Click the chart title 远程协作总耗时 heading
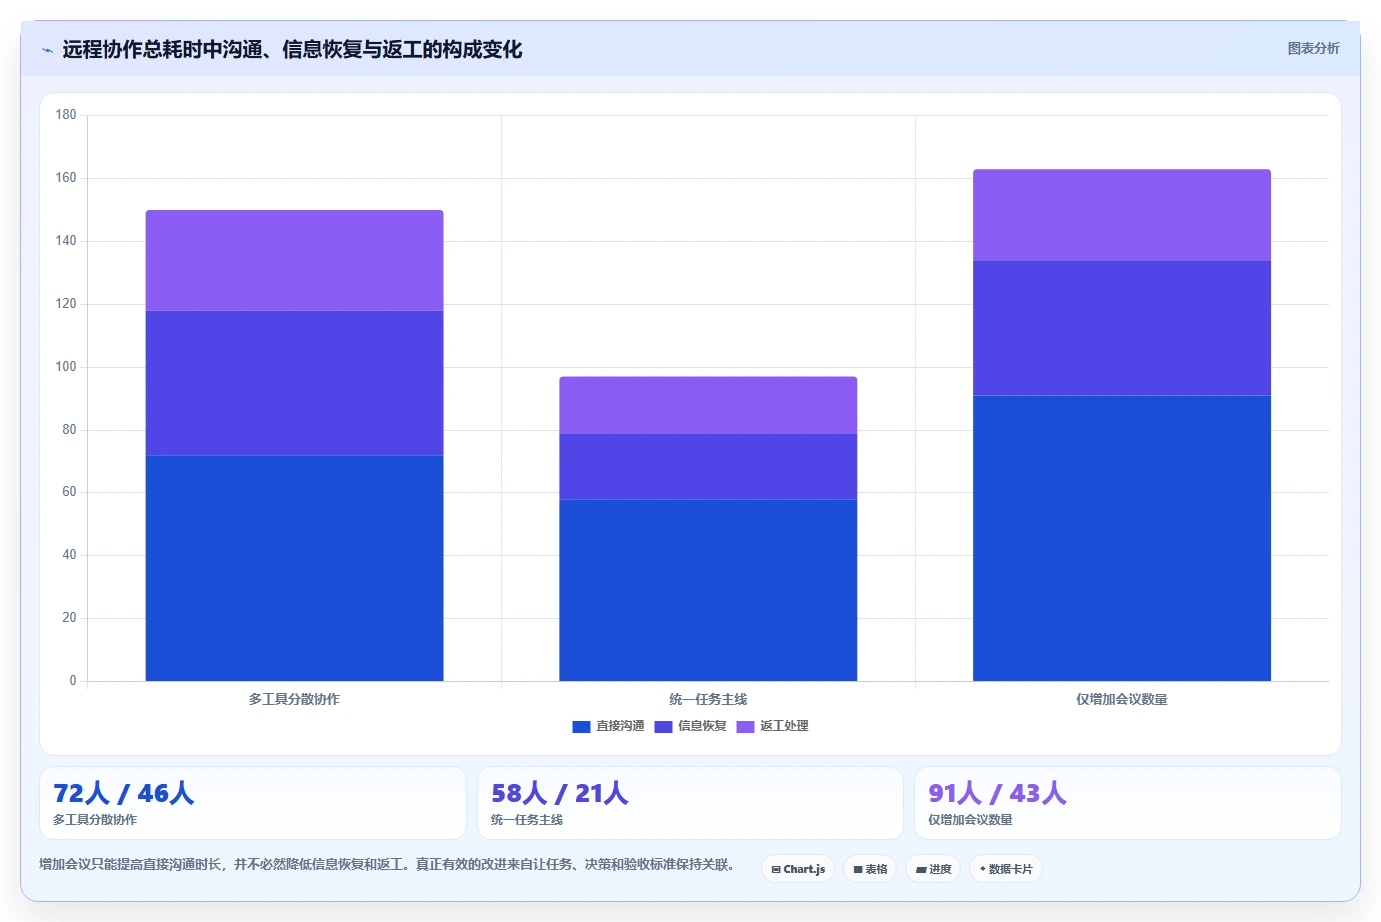Image resolution: width=1381 pixels, height=922 pixels. click(292, 49)
